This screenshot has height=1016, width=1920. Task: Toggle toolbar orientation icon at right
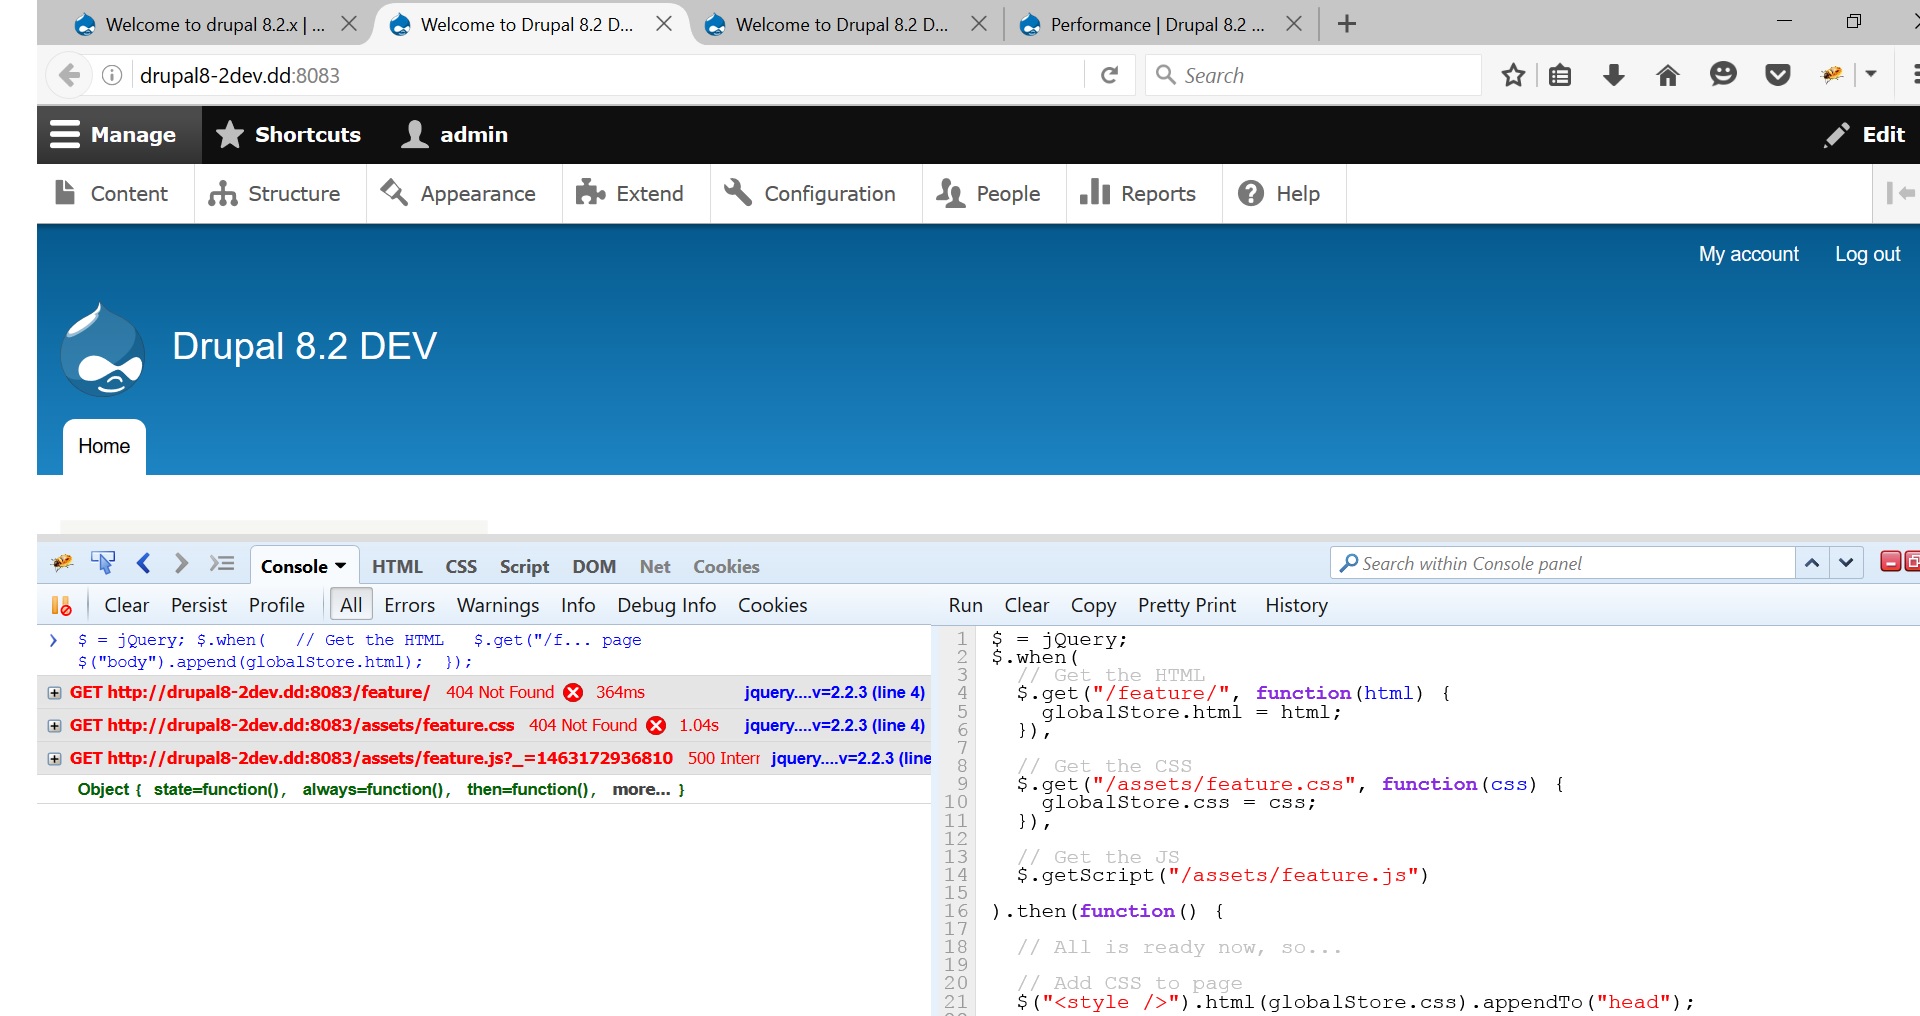[1900, 193]
